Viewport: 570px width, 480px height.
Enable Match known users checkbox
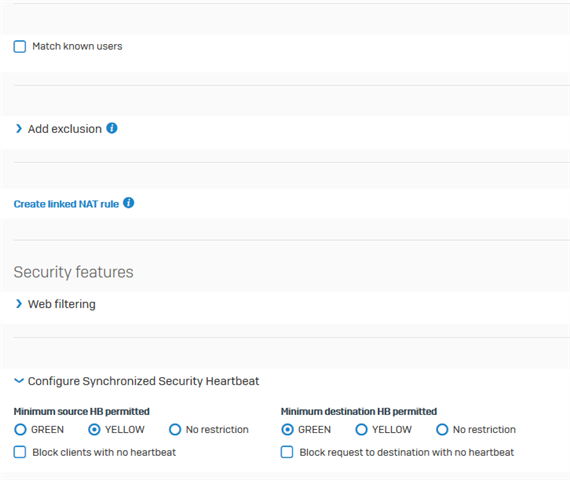pyautogui.click(x=20, y=47)
